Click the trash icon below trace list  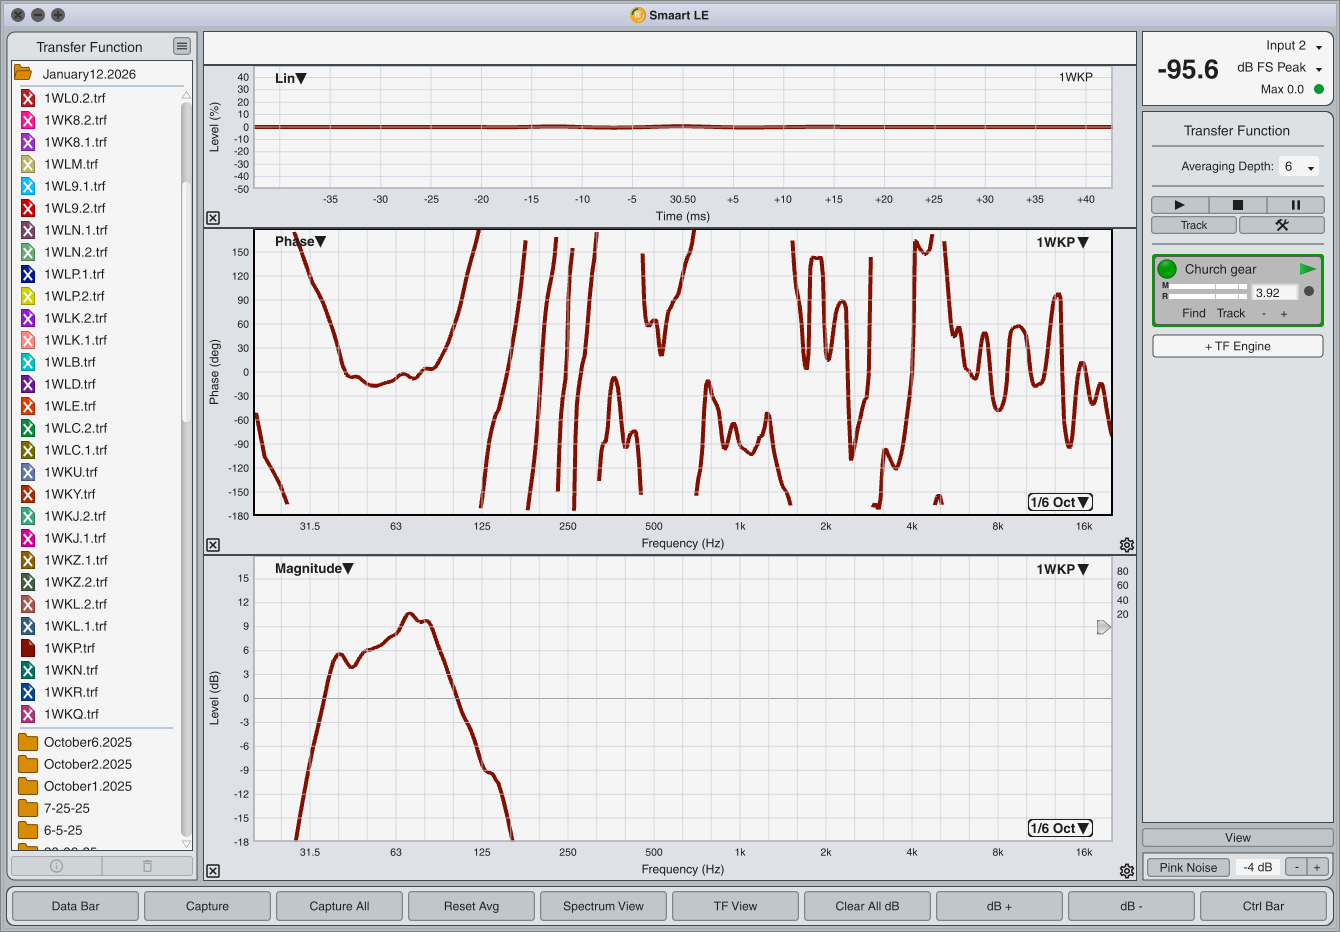click(x=146, y=866)
